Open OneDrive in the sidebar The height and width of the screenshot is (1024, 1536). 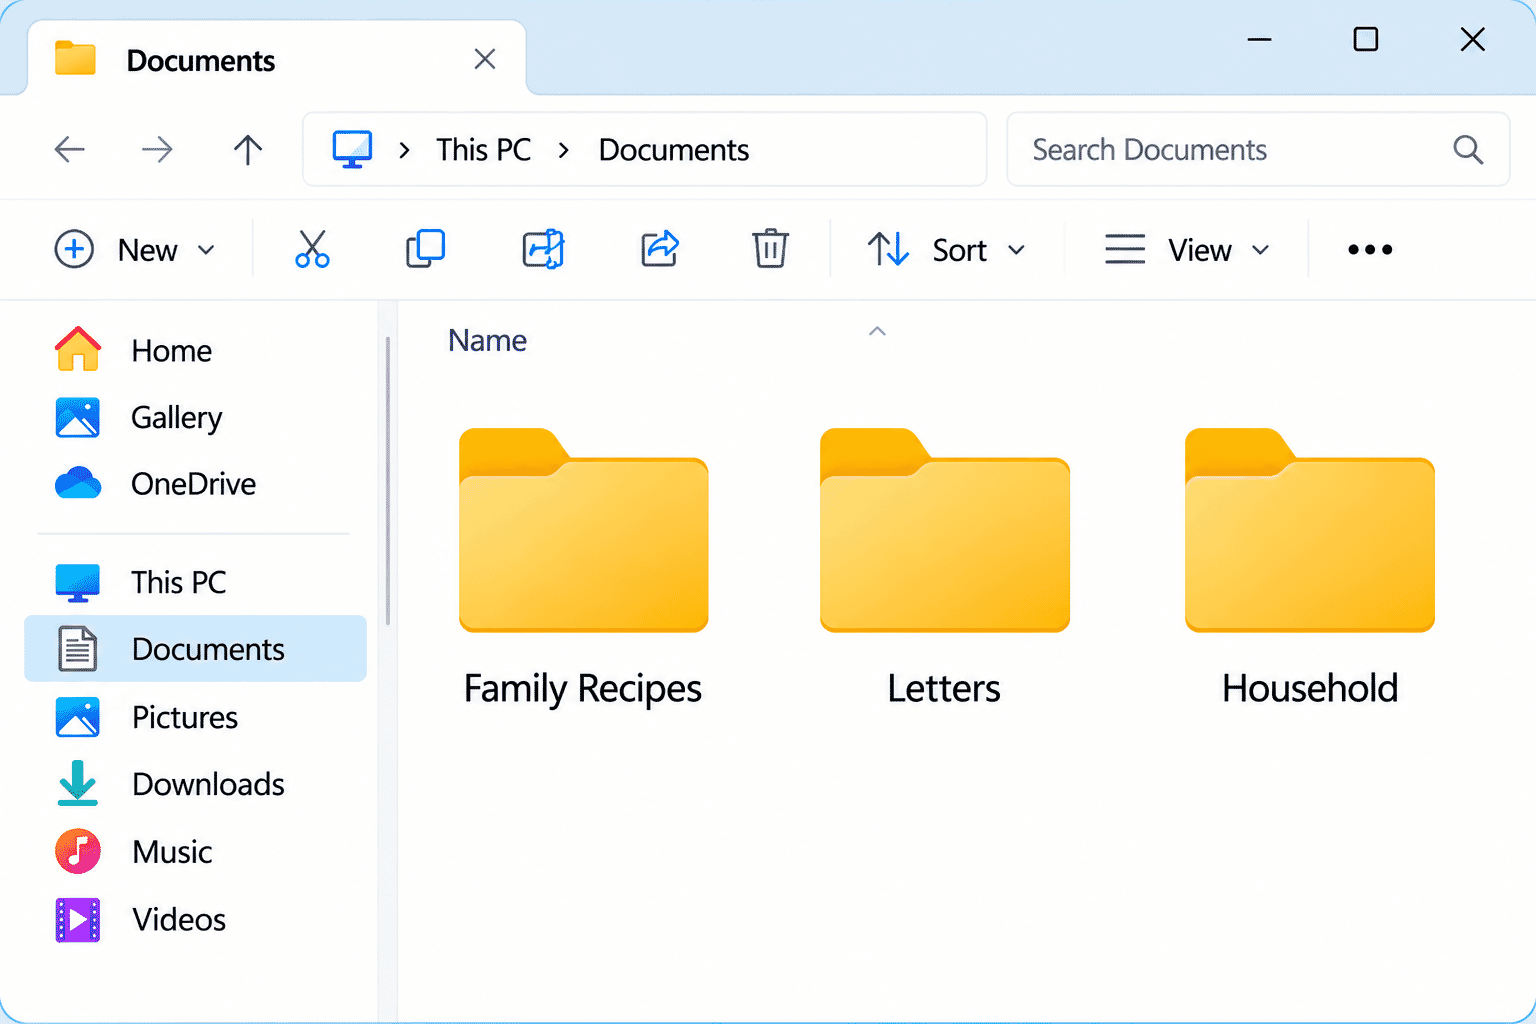tap(195, 484)
